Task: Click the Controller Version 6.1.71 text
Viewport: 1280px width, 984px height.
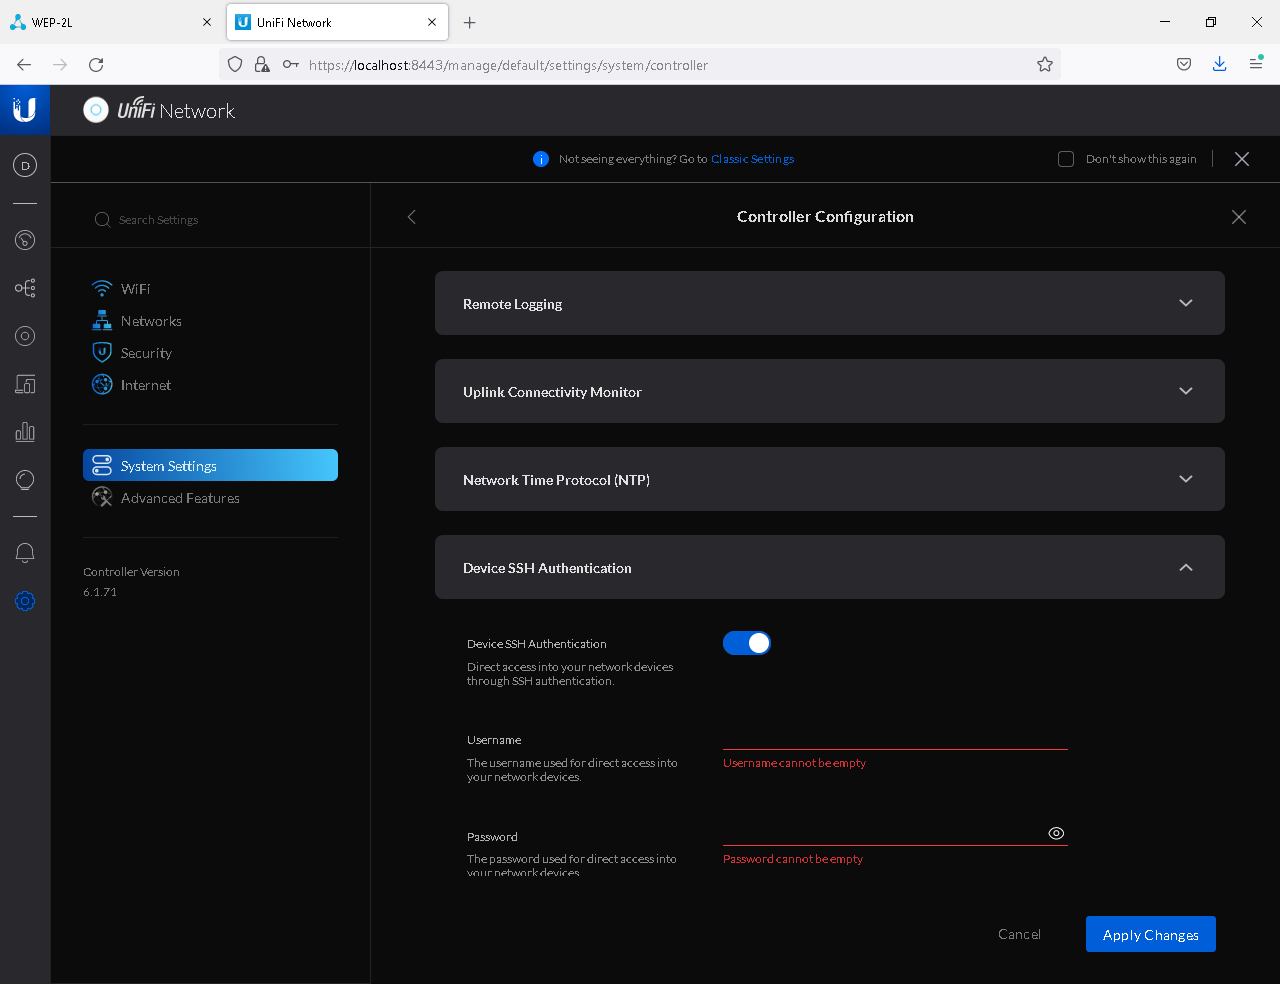Action: 131,582
